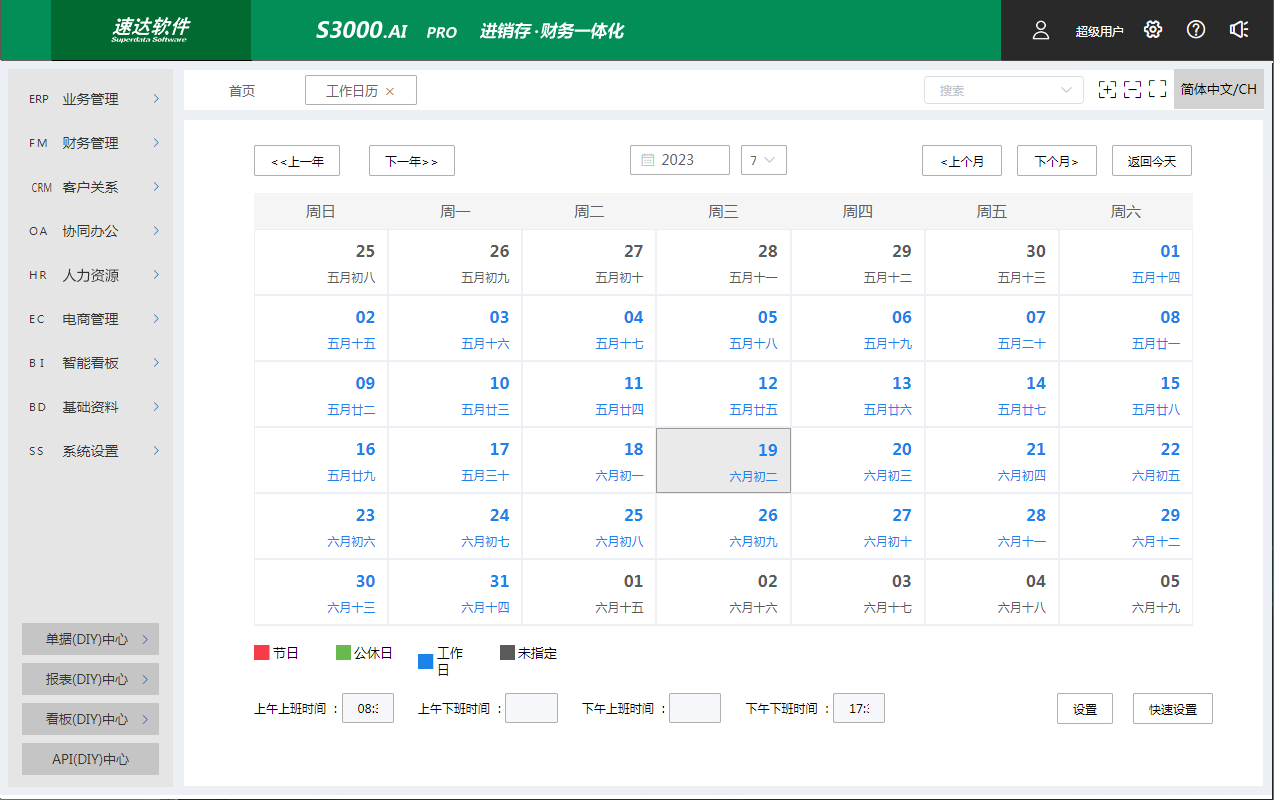Open the month dropdown showing 7

(x=764, y=160)
